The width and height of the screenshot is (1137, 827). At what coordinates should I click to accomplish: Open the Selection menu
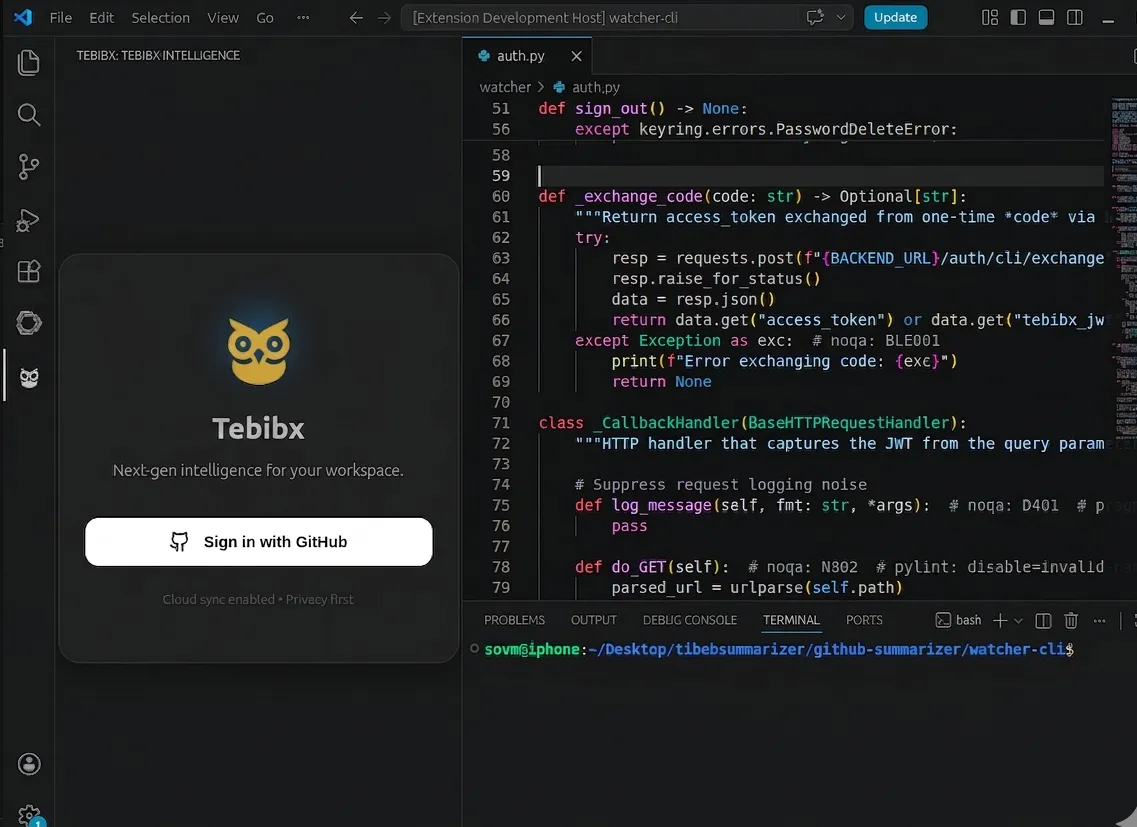[x=160, y=17]
